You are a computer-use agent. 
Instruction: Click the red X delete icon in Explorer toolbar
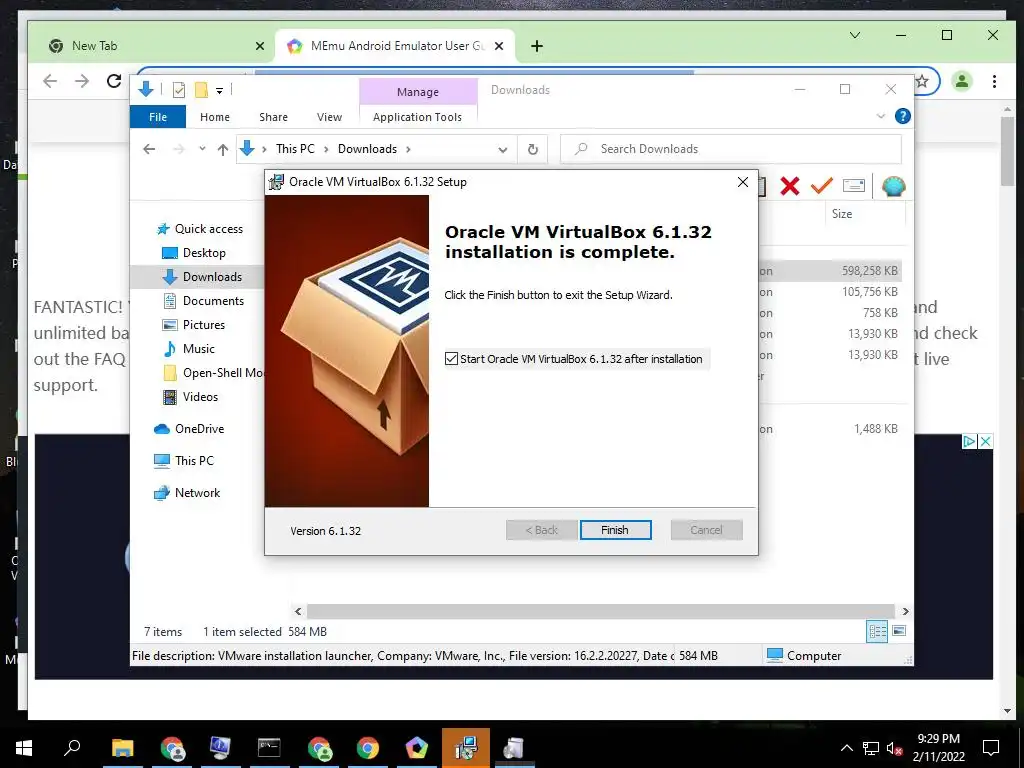pos(790,186)
